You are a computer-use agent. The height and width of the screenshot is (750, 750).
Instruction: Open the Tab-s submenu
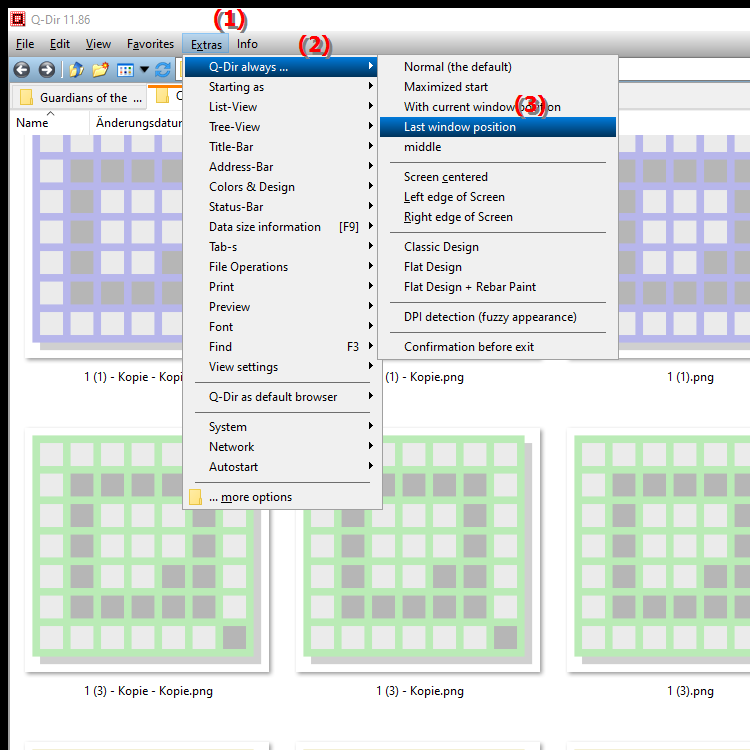coord(281,247)
